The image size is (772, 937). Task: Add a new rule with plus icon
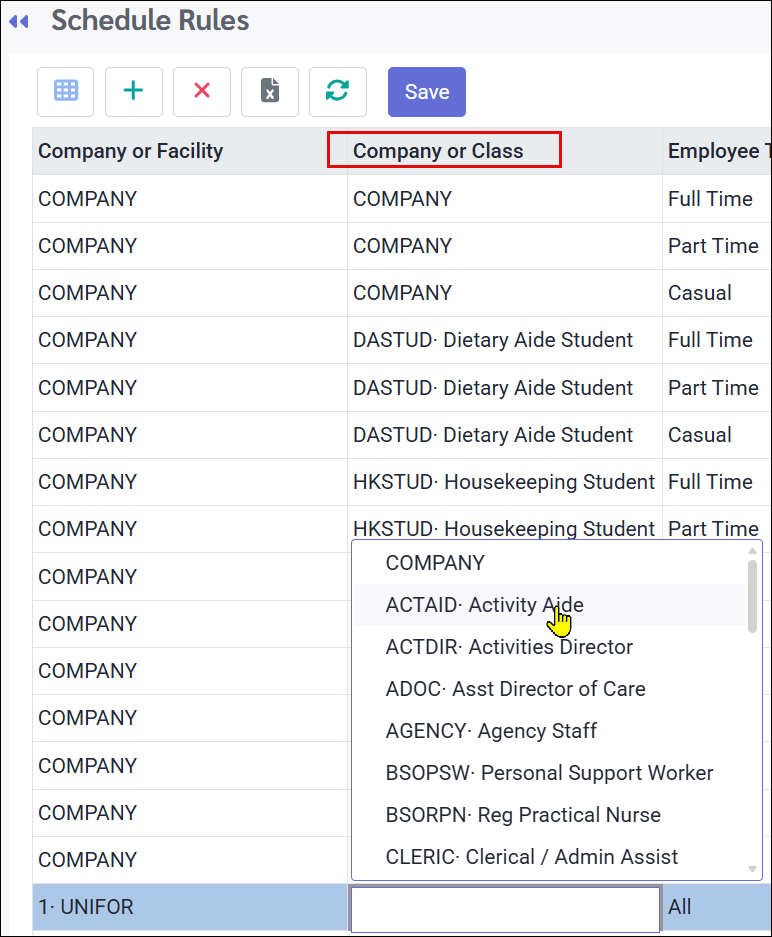click(x=133, y=91)
